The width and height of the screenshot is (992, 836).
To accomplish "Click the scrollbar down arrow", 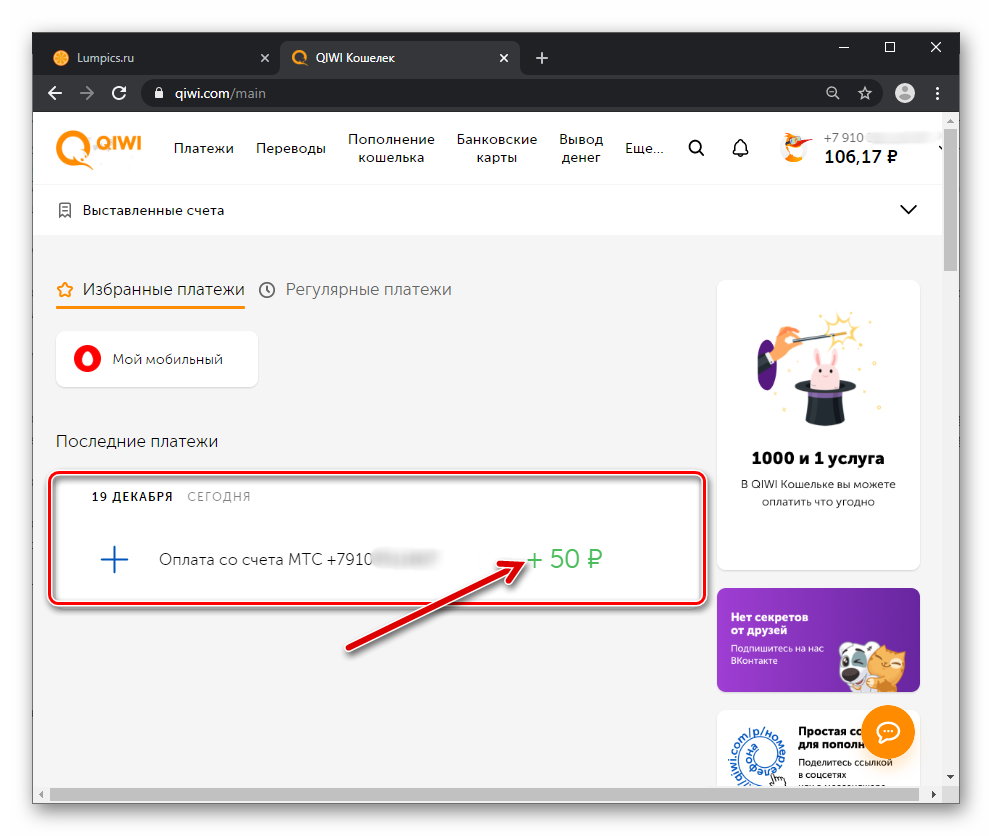I will [x=950, y=777].
